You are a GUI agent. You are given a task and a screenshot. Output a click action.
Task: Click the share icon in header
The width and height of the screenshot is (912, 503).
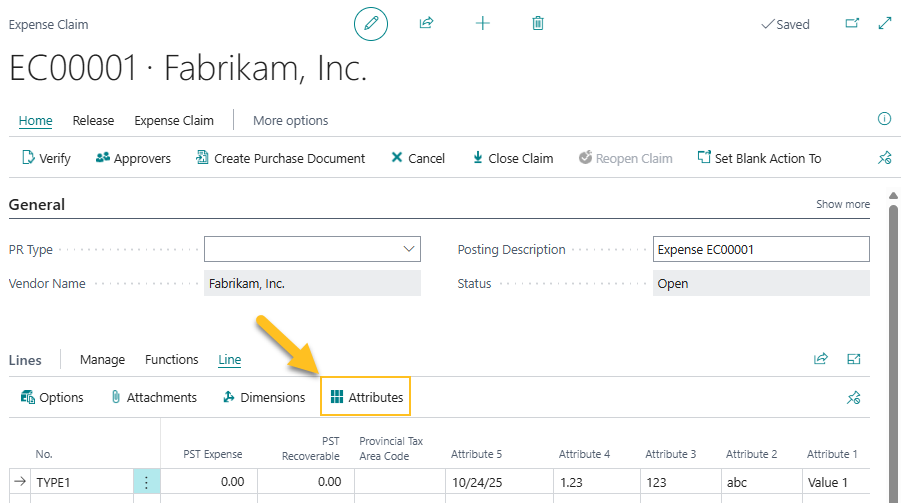[426, 23]
